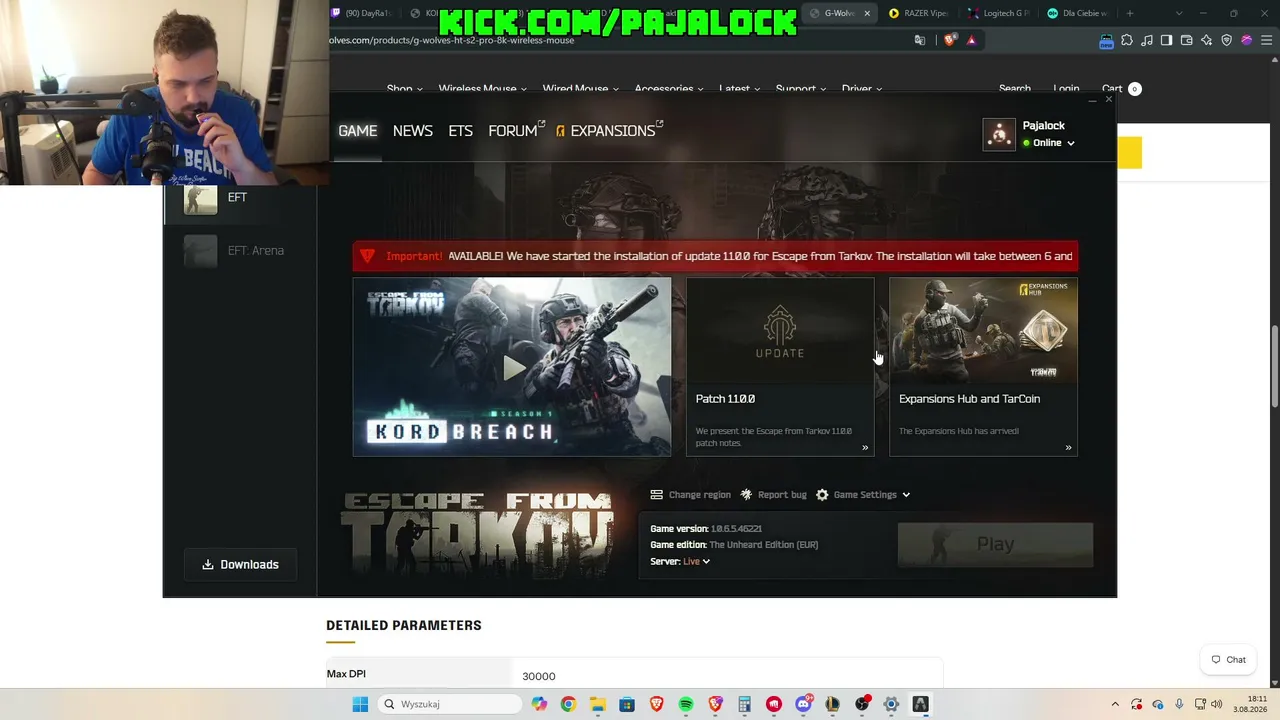Switch to the NEWS tab
The width and height of the screenshot is (1280, 720).
[412, 131]
